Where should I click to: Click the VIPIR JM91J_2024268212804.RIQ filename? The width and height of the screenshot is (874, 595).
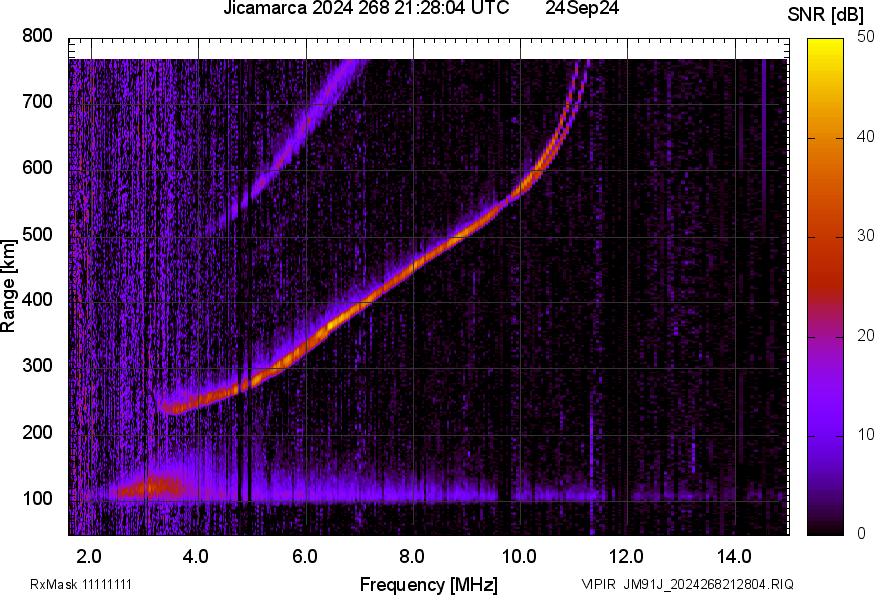click(687, 584)
